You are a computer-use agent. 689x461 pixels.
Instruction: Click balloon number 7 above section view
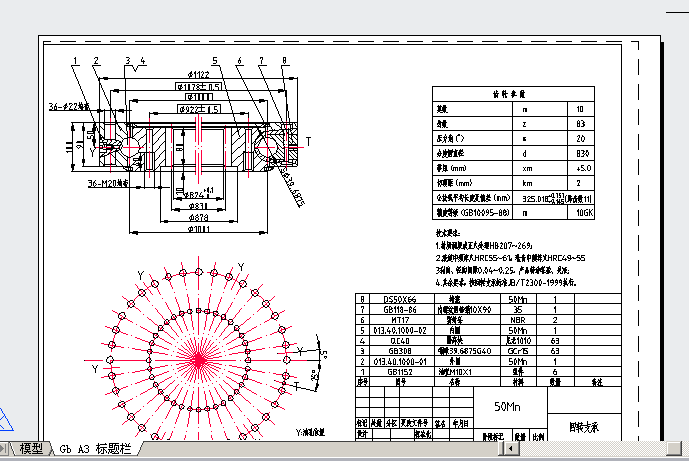(261, 61)
